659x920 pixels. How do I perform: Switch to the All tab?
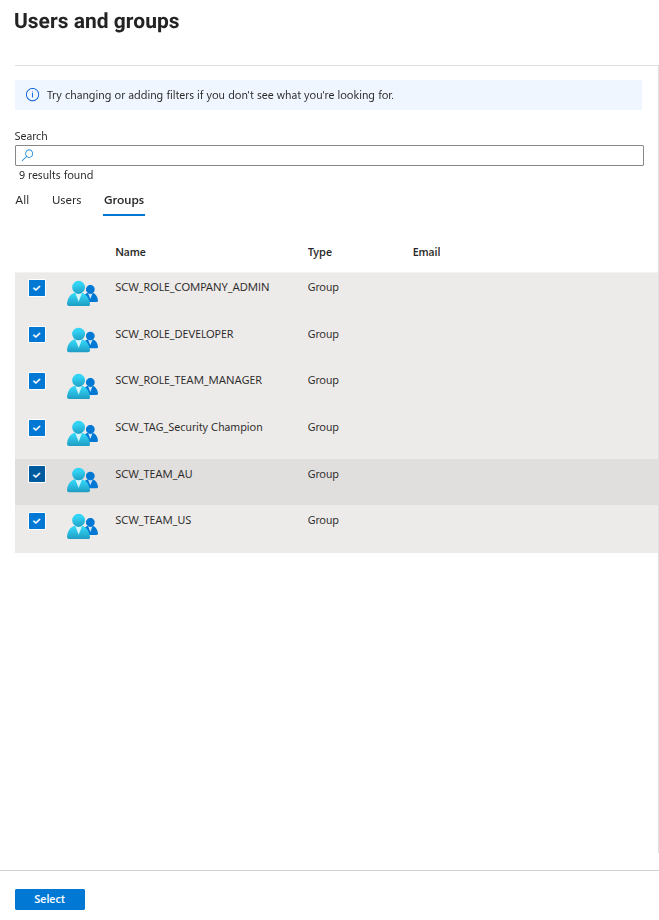click(x=22, y=200)
